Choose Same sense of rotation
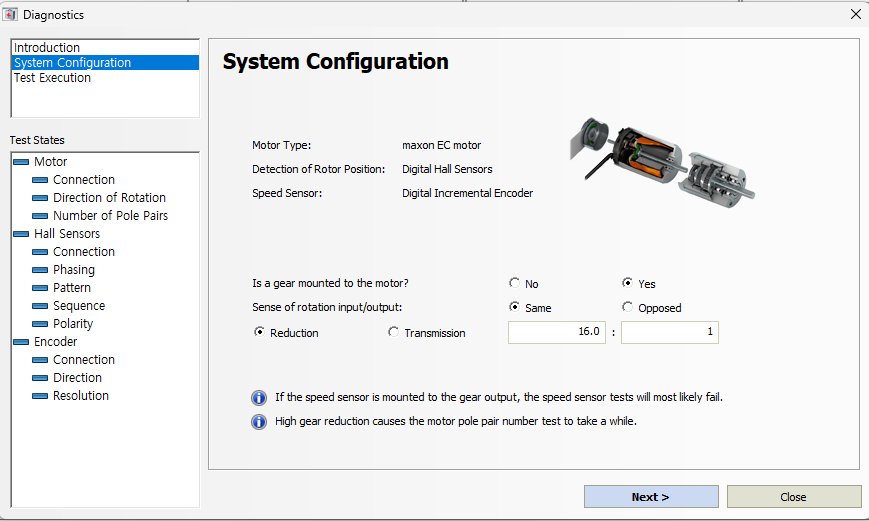 (514, 307)
